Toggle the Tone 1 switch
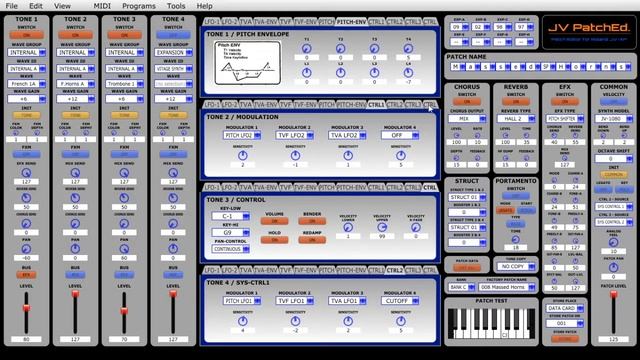 [x=26, y=36]
